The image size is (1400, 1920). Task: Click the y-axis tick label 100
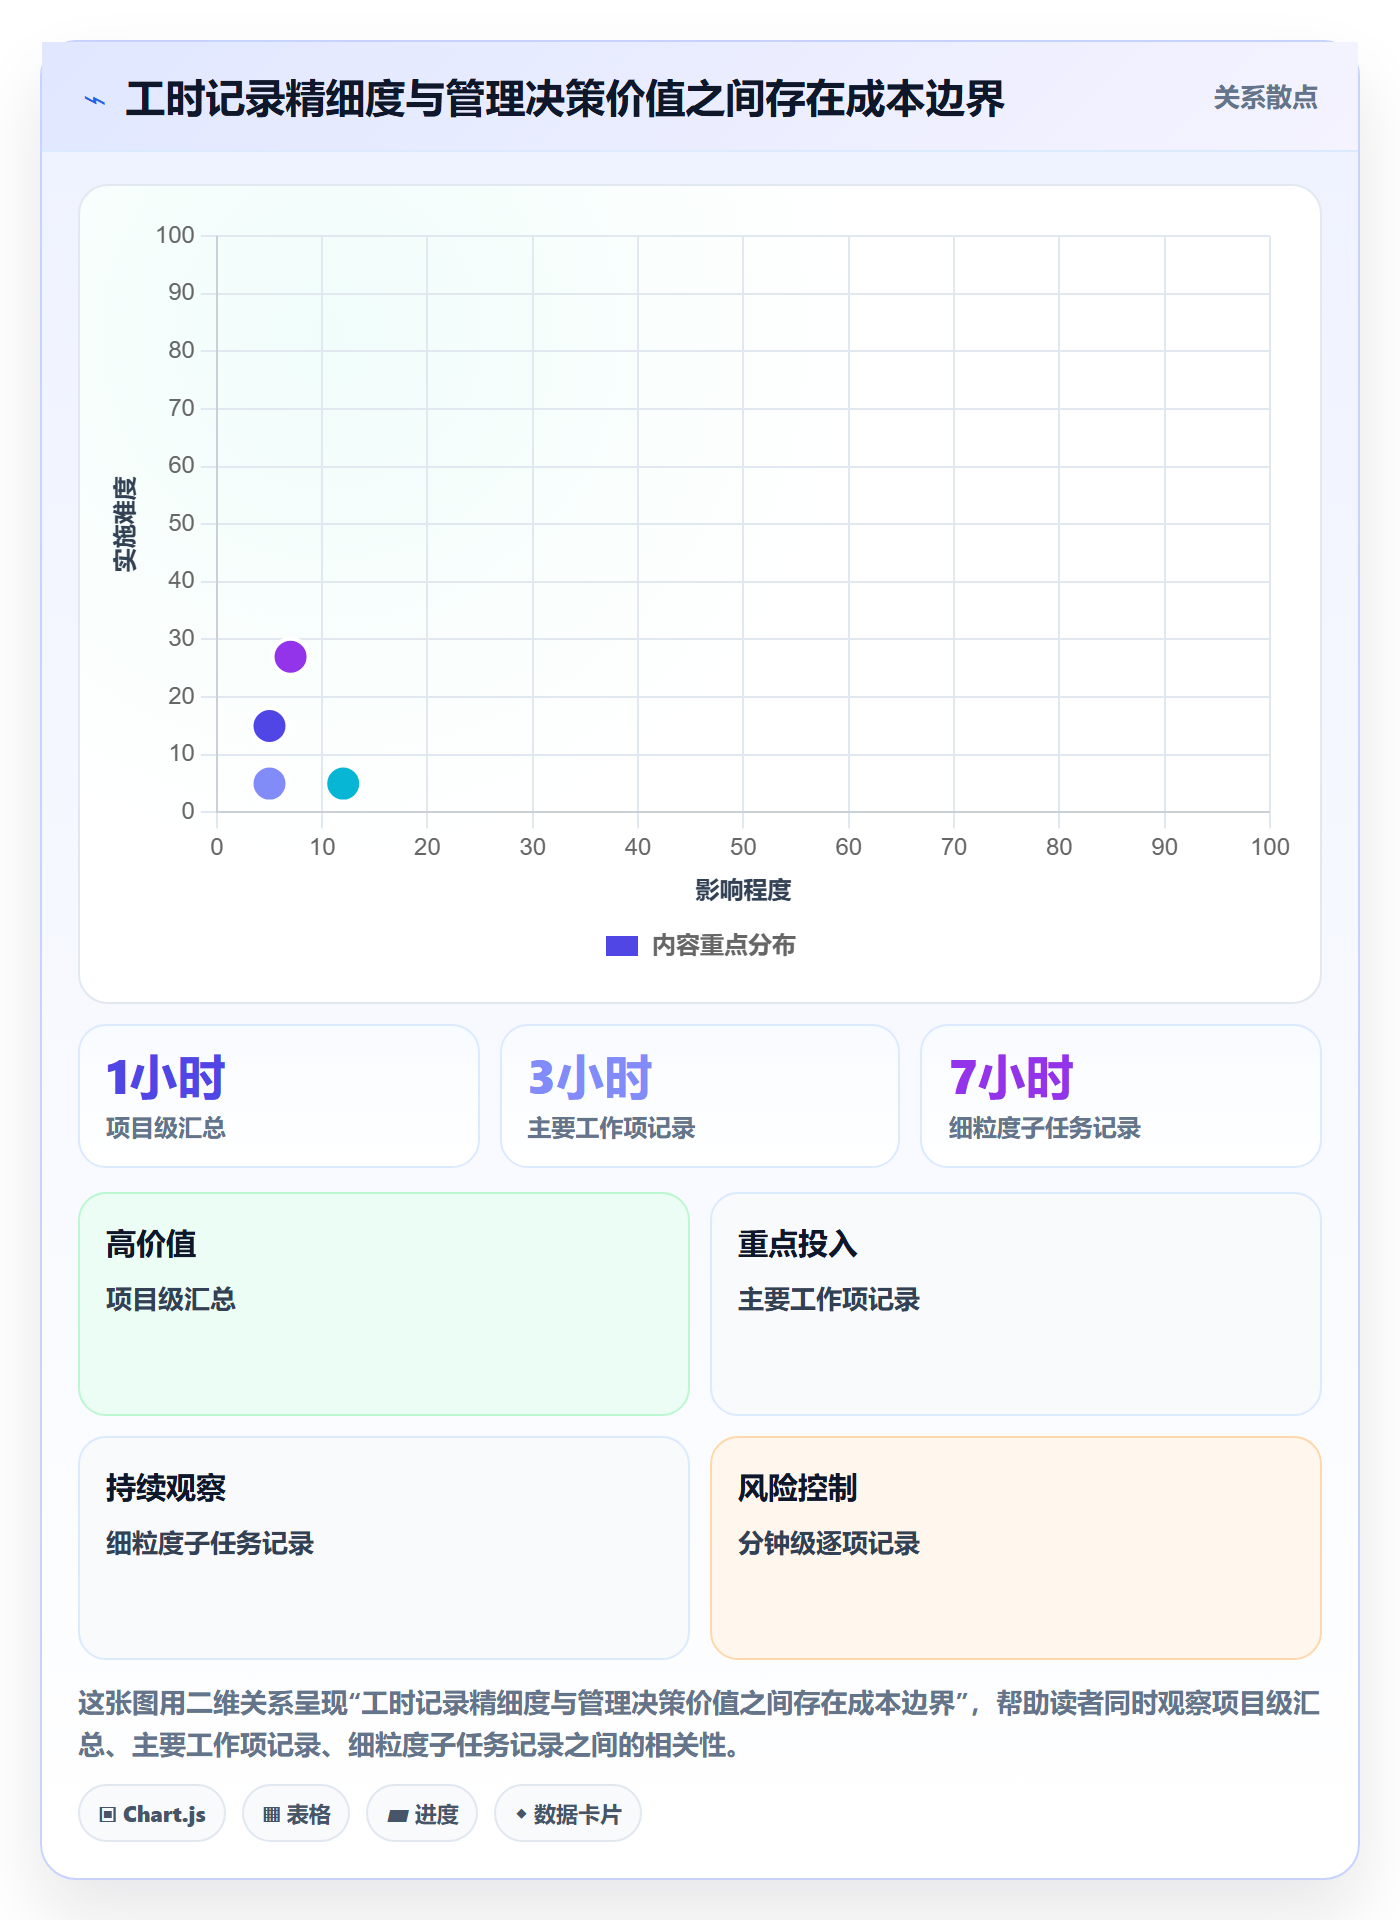click(x=175, y=235)
